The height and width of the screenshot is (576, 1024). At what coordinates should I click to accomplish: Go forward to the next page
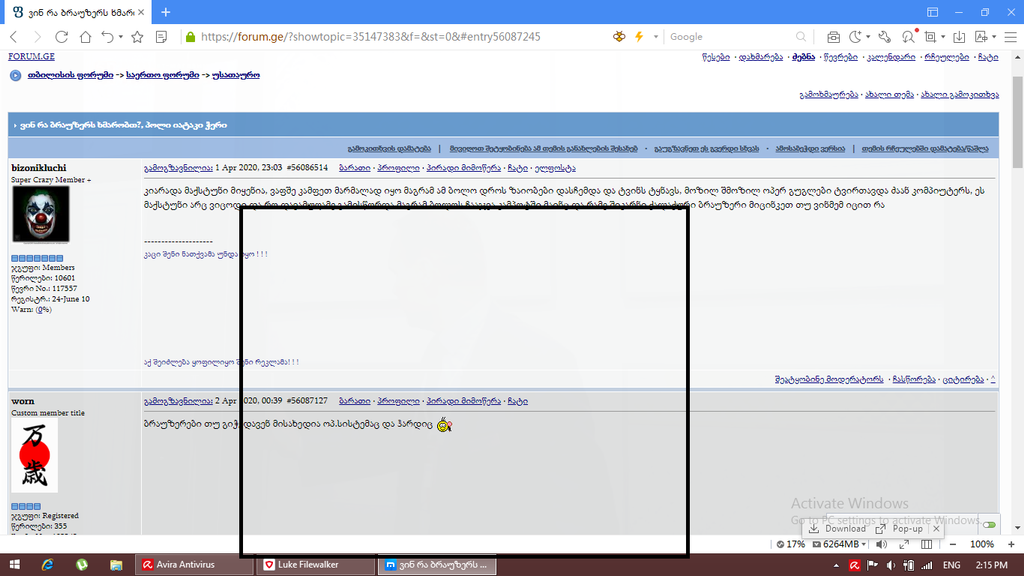37,37
